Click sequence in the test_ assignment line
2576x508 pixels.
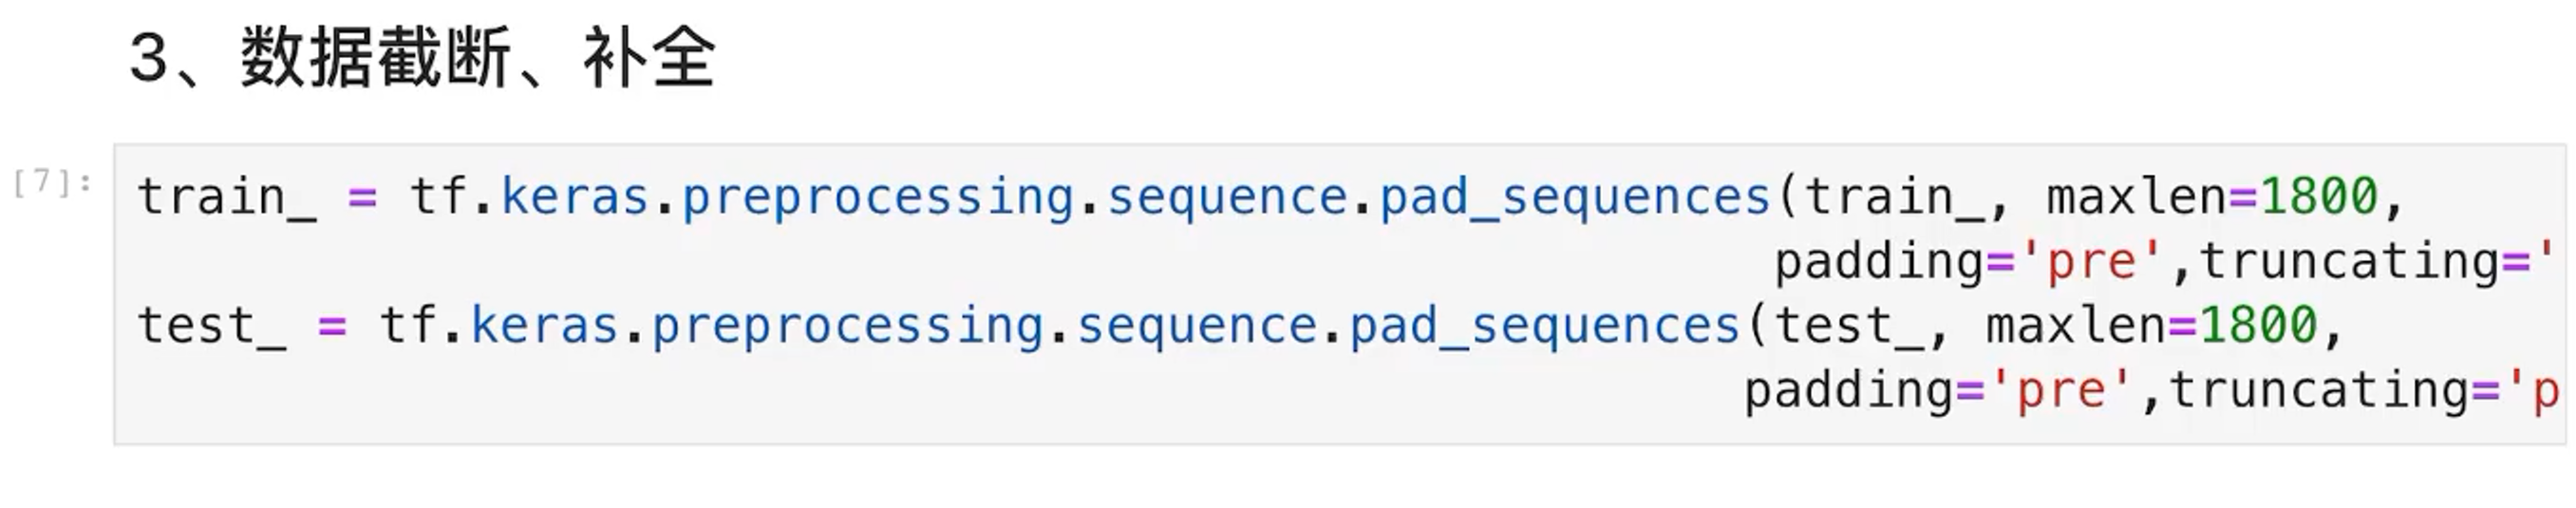click(x=1197, y=326)
